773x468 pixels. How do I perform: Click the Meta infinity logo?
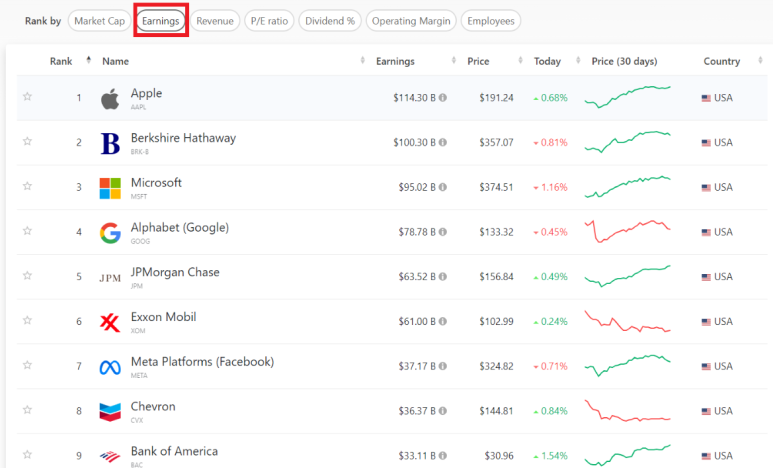(x=110, y=367)
